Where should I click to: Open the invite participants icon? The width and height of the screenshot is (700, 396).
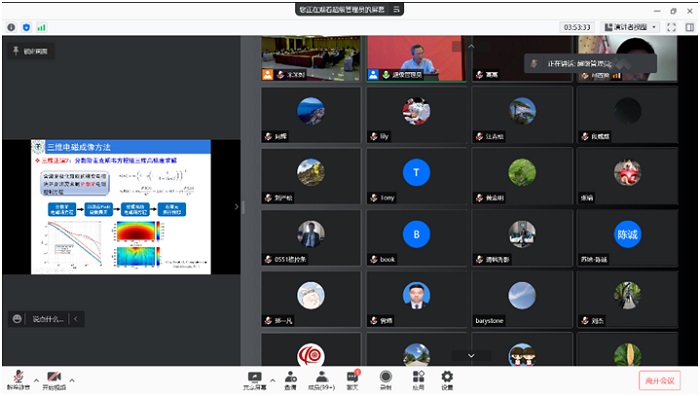click(x=291, y=381)
